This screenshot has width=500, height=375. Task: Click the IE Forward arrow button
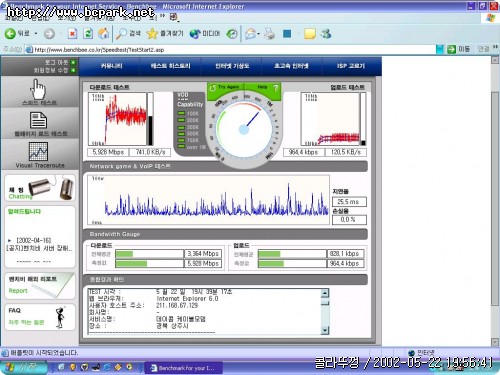tap(49, 34)
